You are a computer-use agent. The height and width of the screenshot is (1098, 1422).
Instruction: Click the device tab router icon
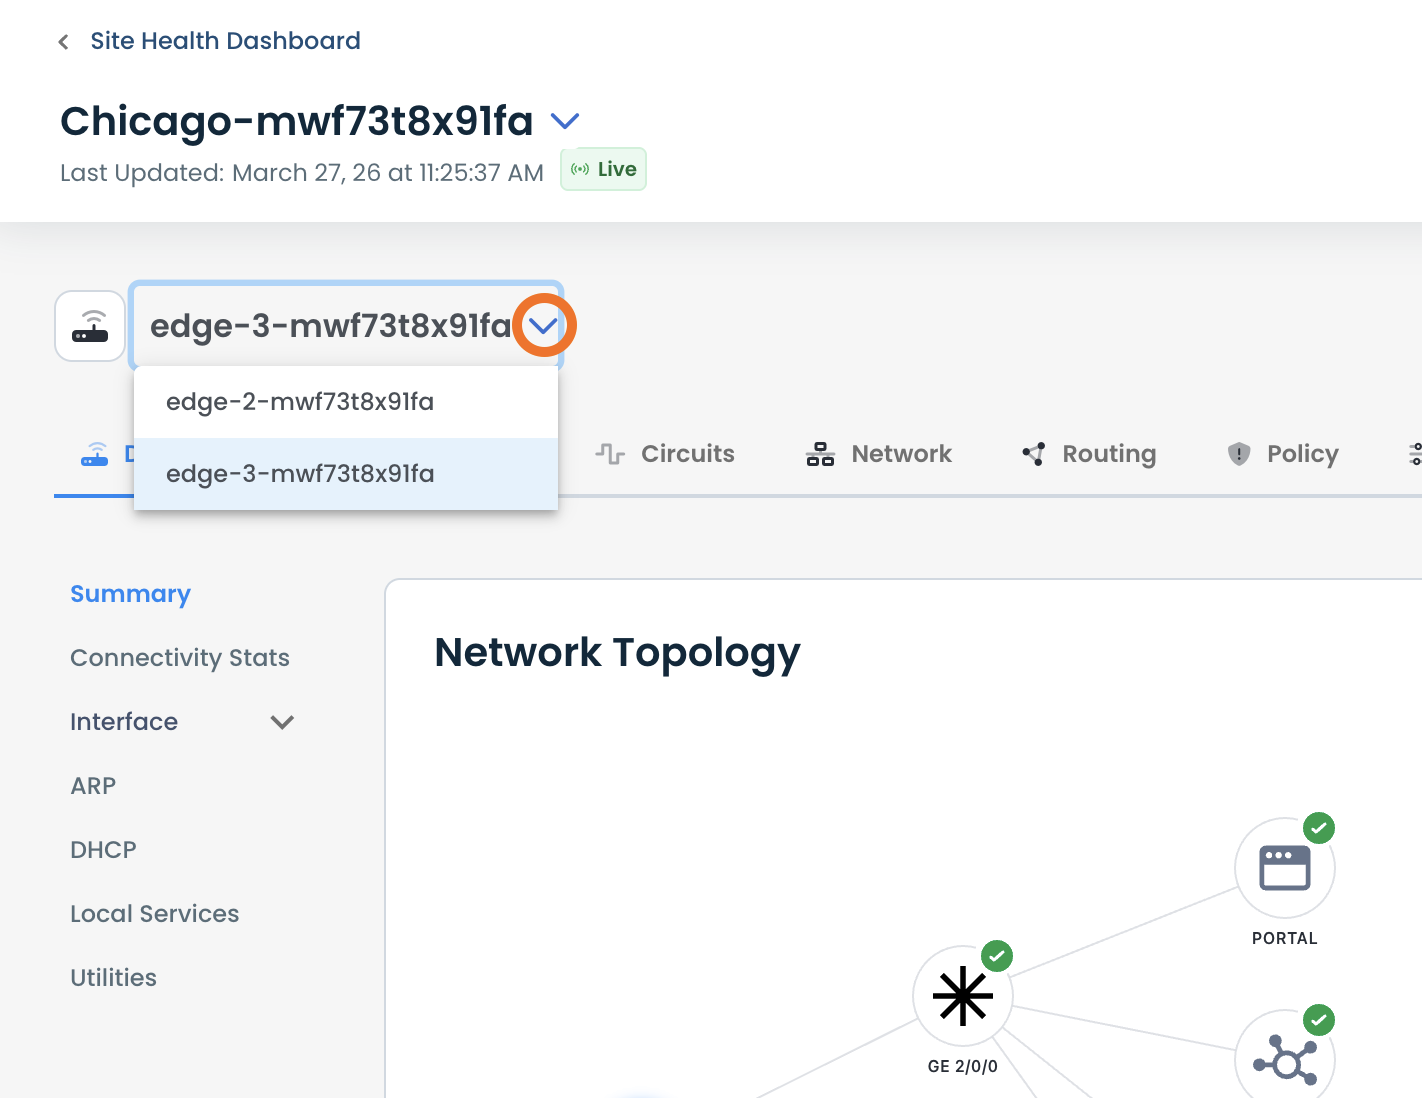click(95, 454)
